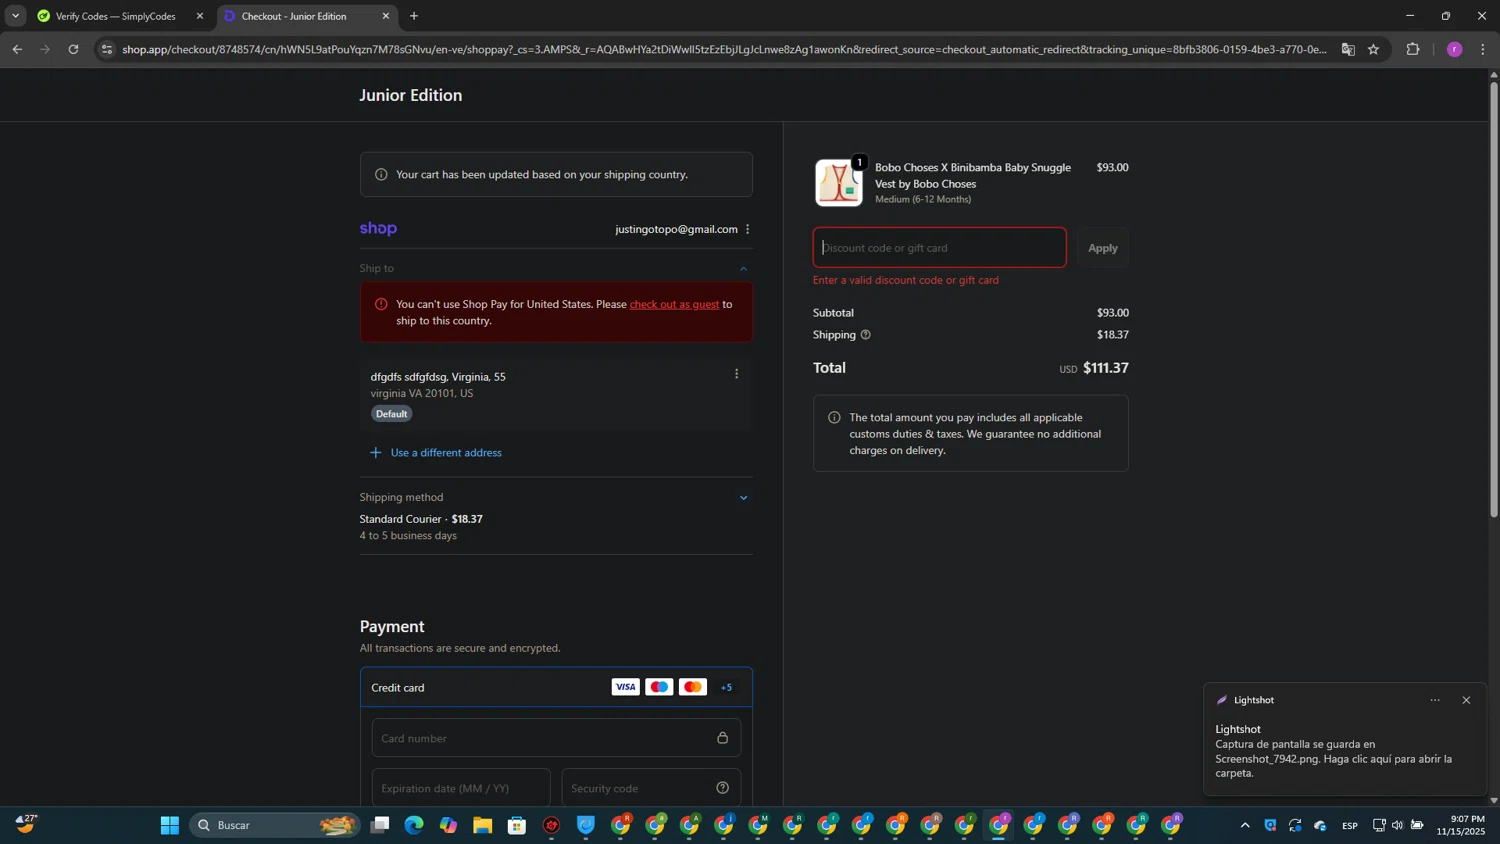Click the security code help icon

(722, 788)
